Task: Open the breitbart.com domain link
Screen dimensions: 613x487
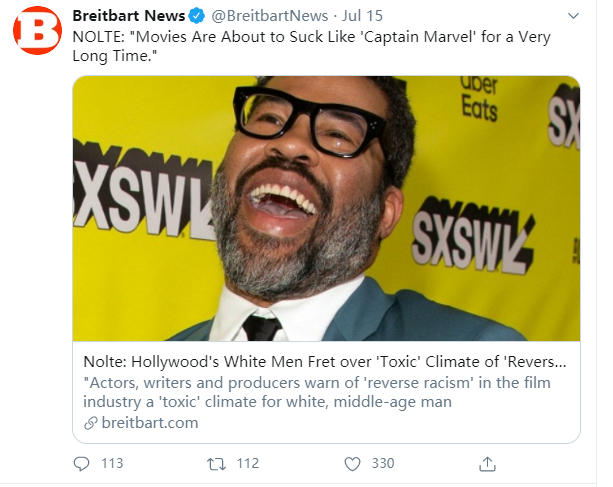Action: tap(148, 423)
